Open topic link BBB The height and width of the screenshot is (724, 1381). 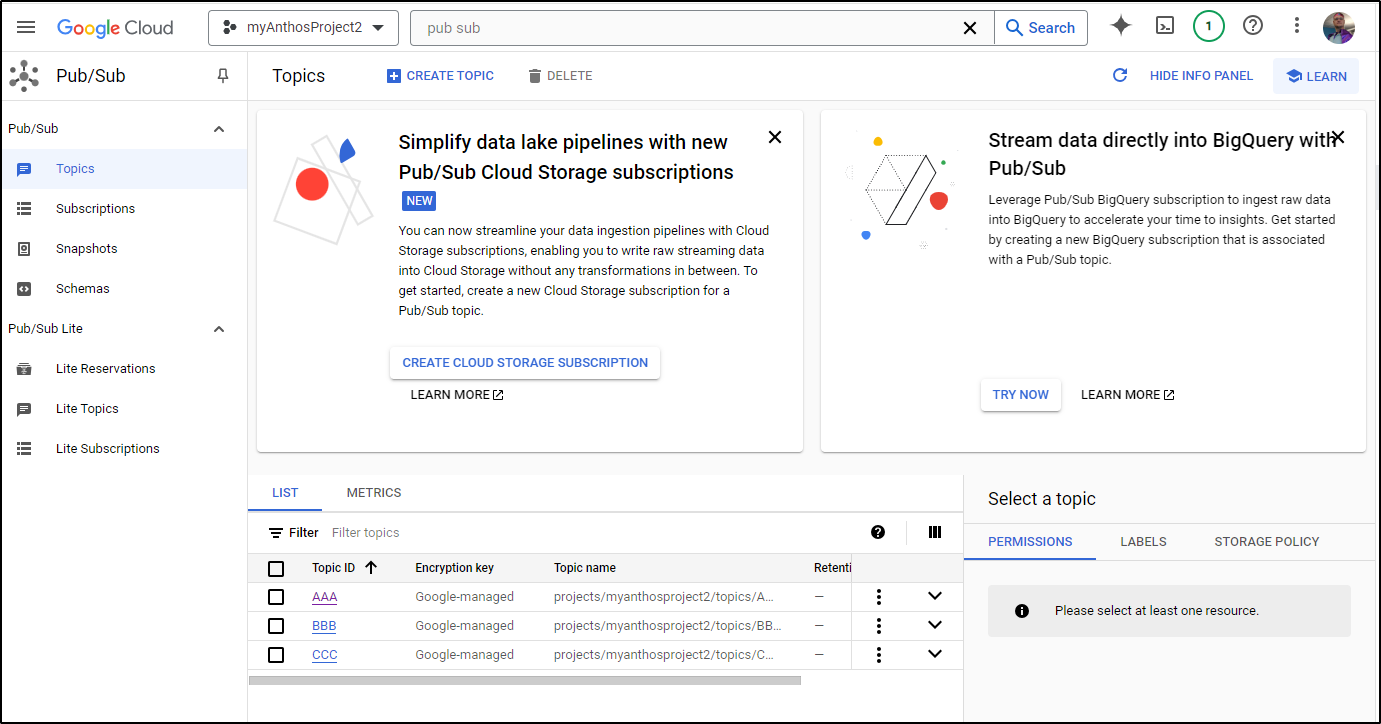[324, 626]
